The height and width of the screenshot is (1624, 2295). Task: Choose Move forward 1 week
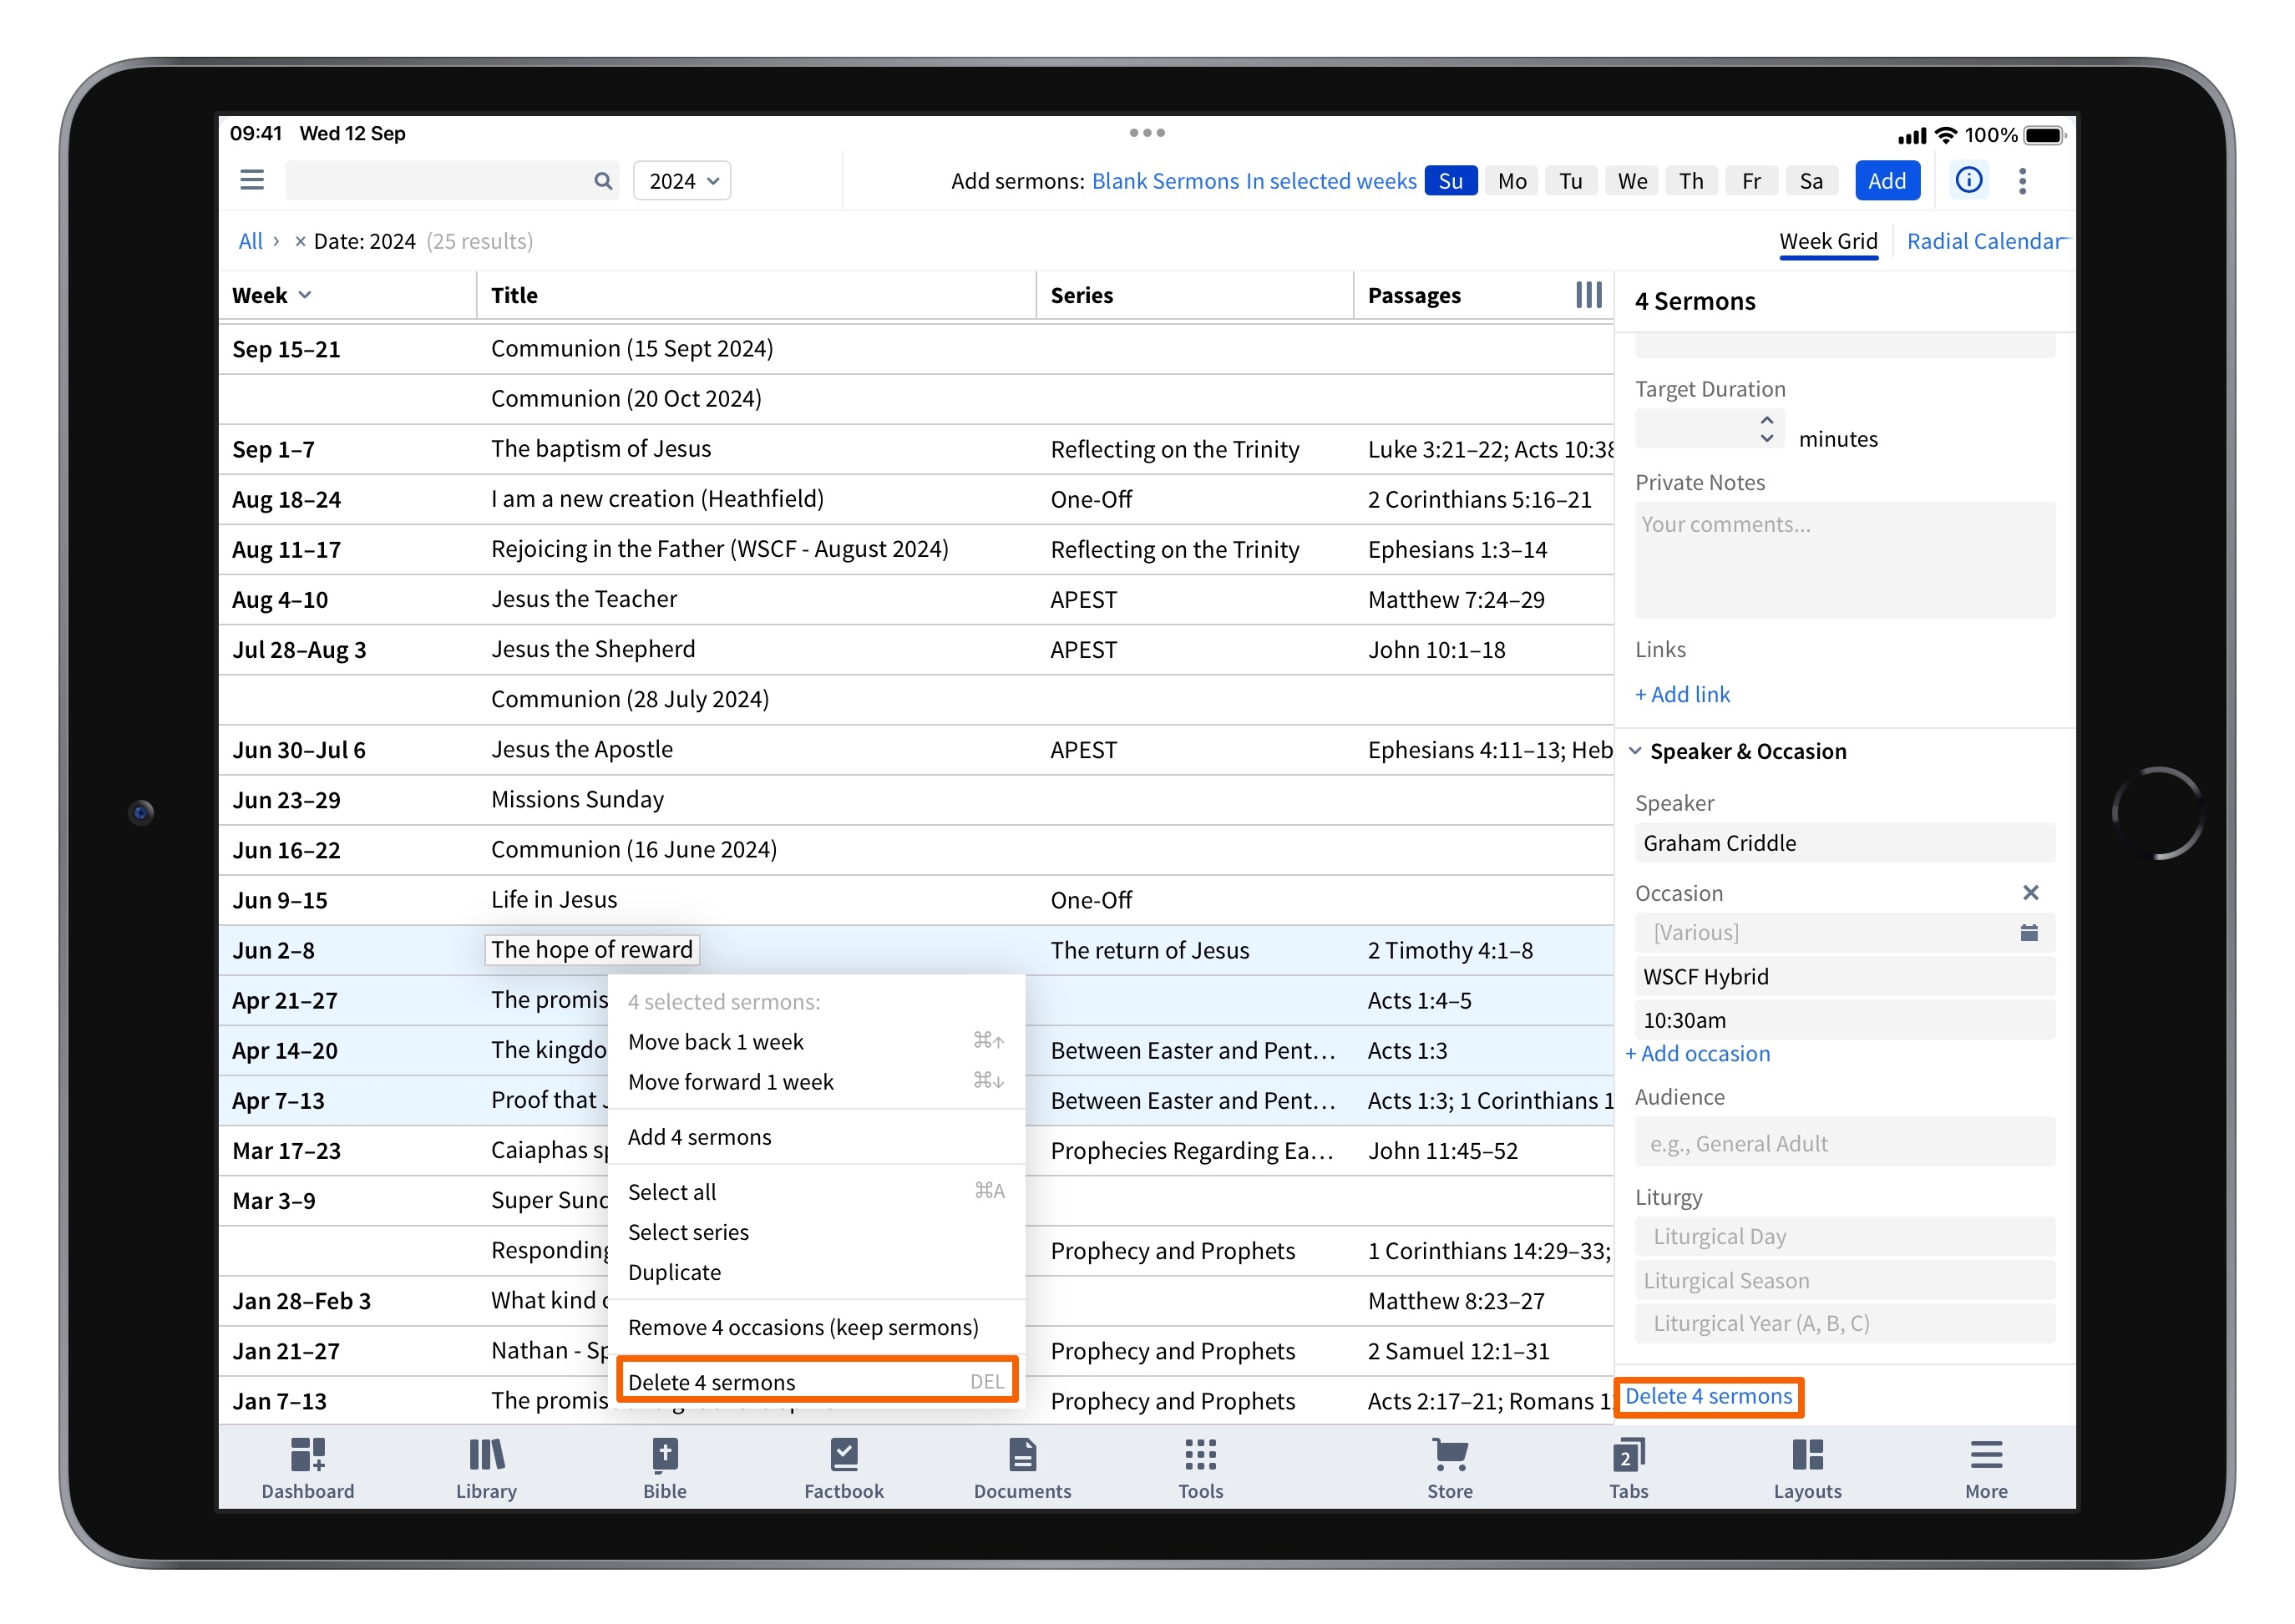(x=816, y=1082)
